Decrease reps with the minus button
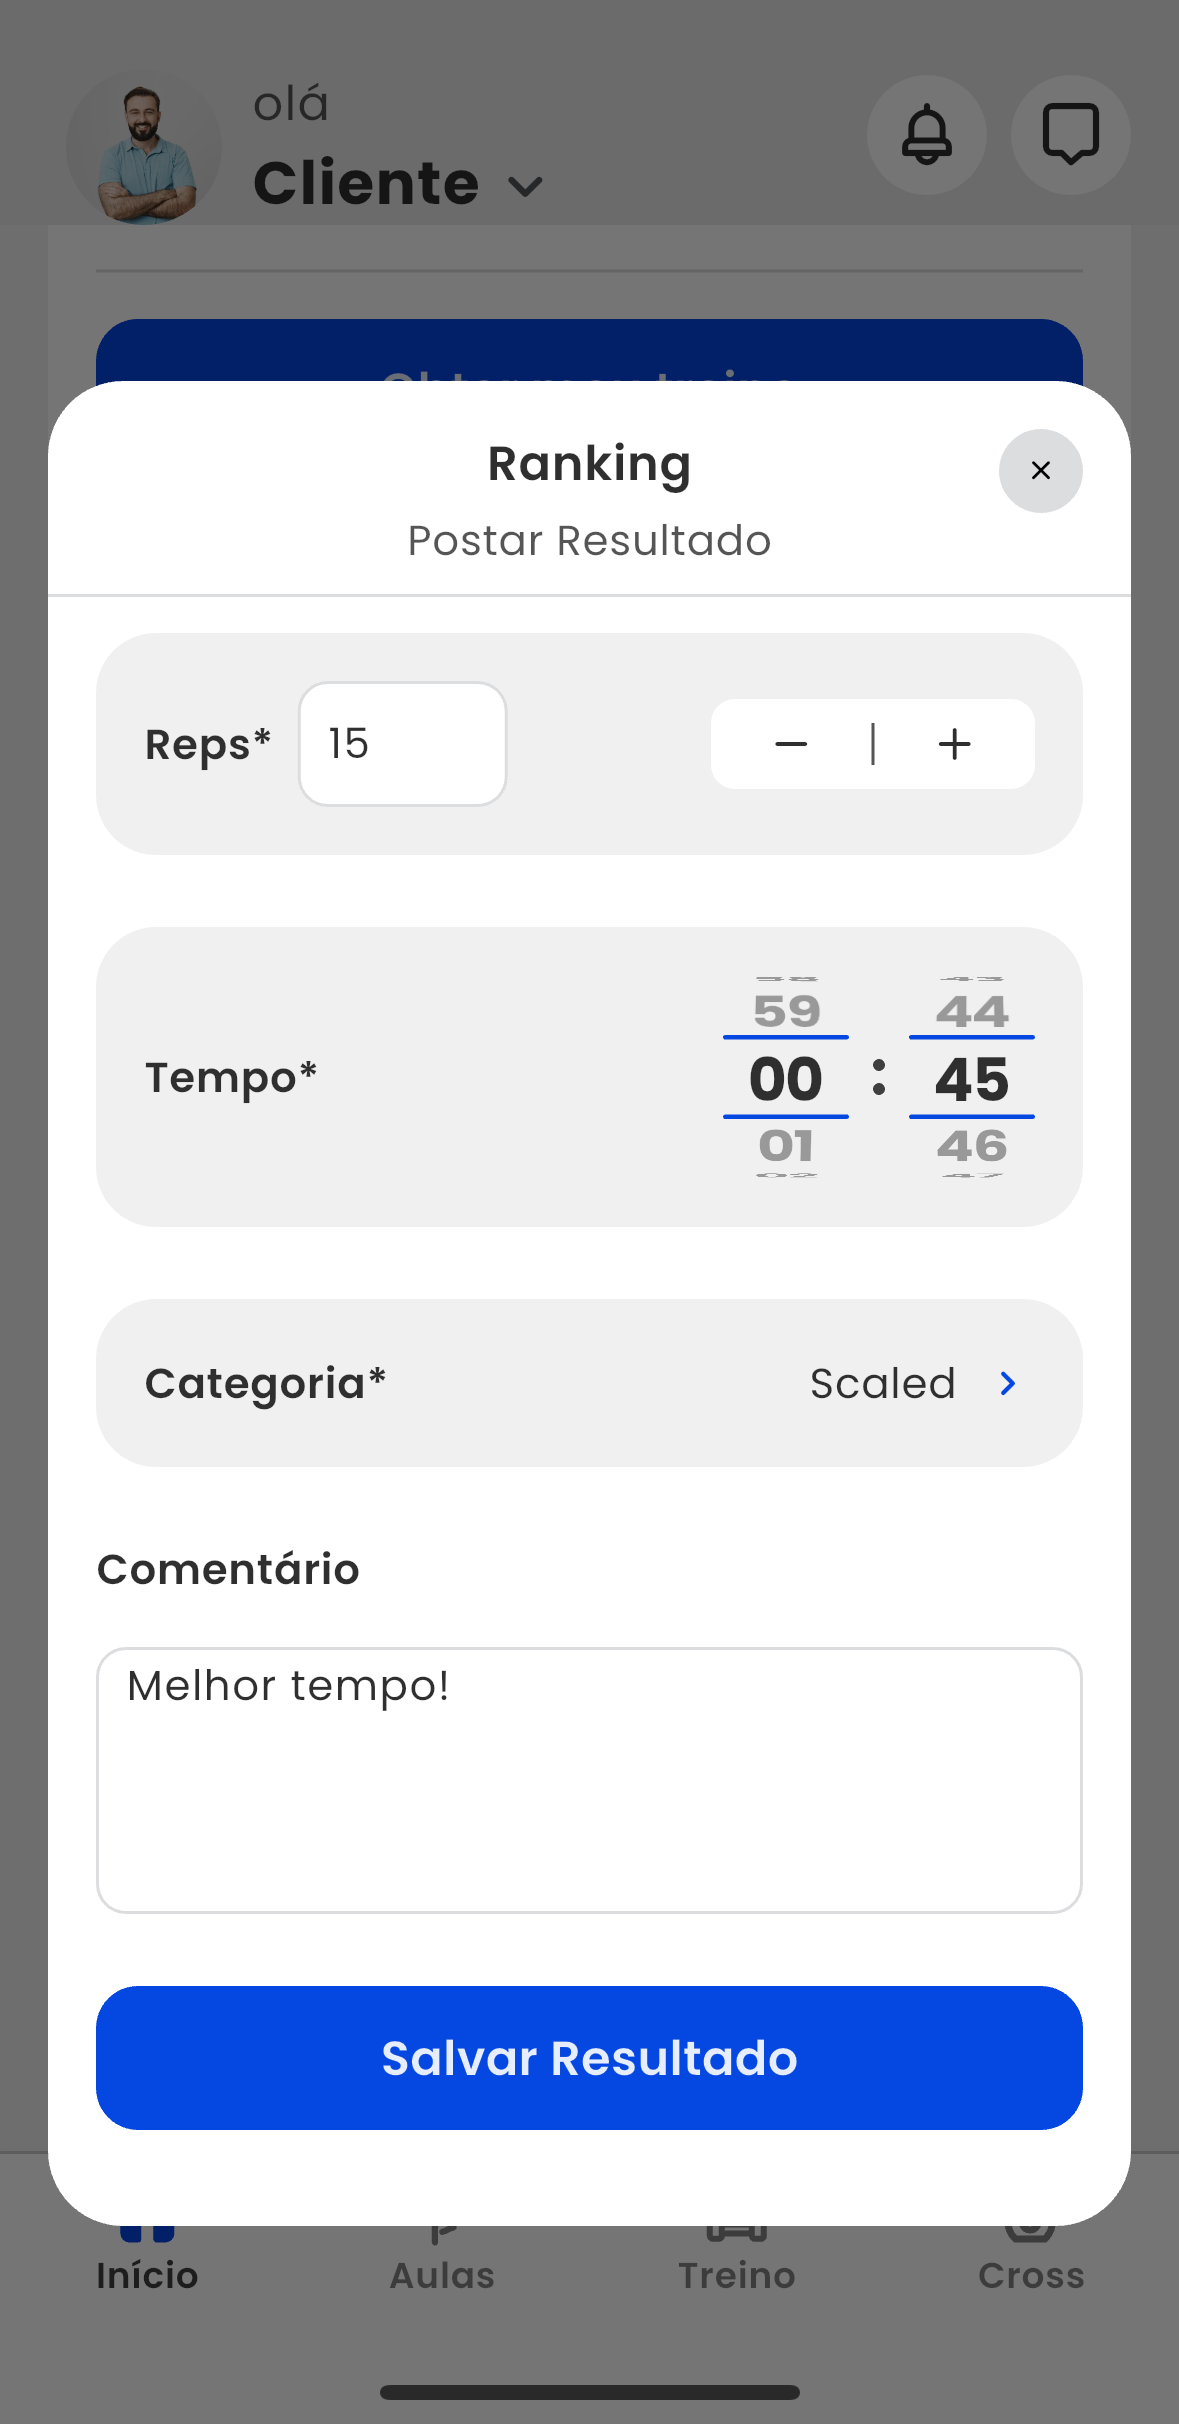The width and height of the screenshot is (1179, 2424). click(791, 744)
